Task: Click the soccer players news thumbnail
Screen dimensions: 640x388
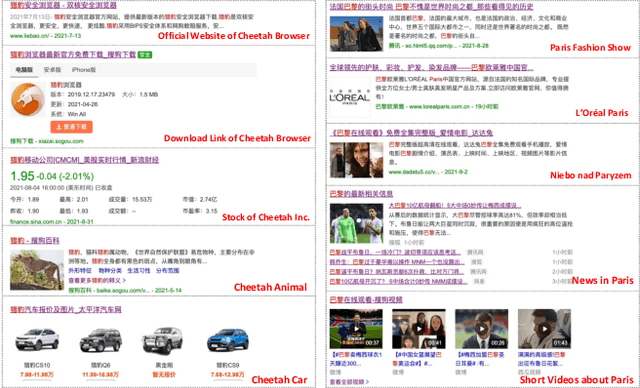Action: tap(356, 224)
